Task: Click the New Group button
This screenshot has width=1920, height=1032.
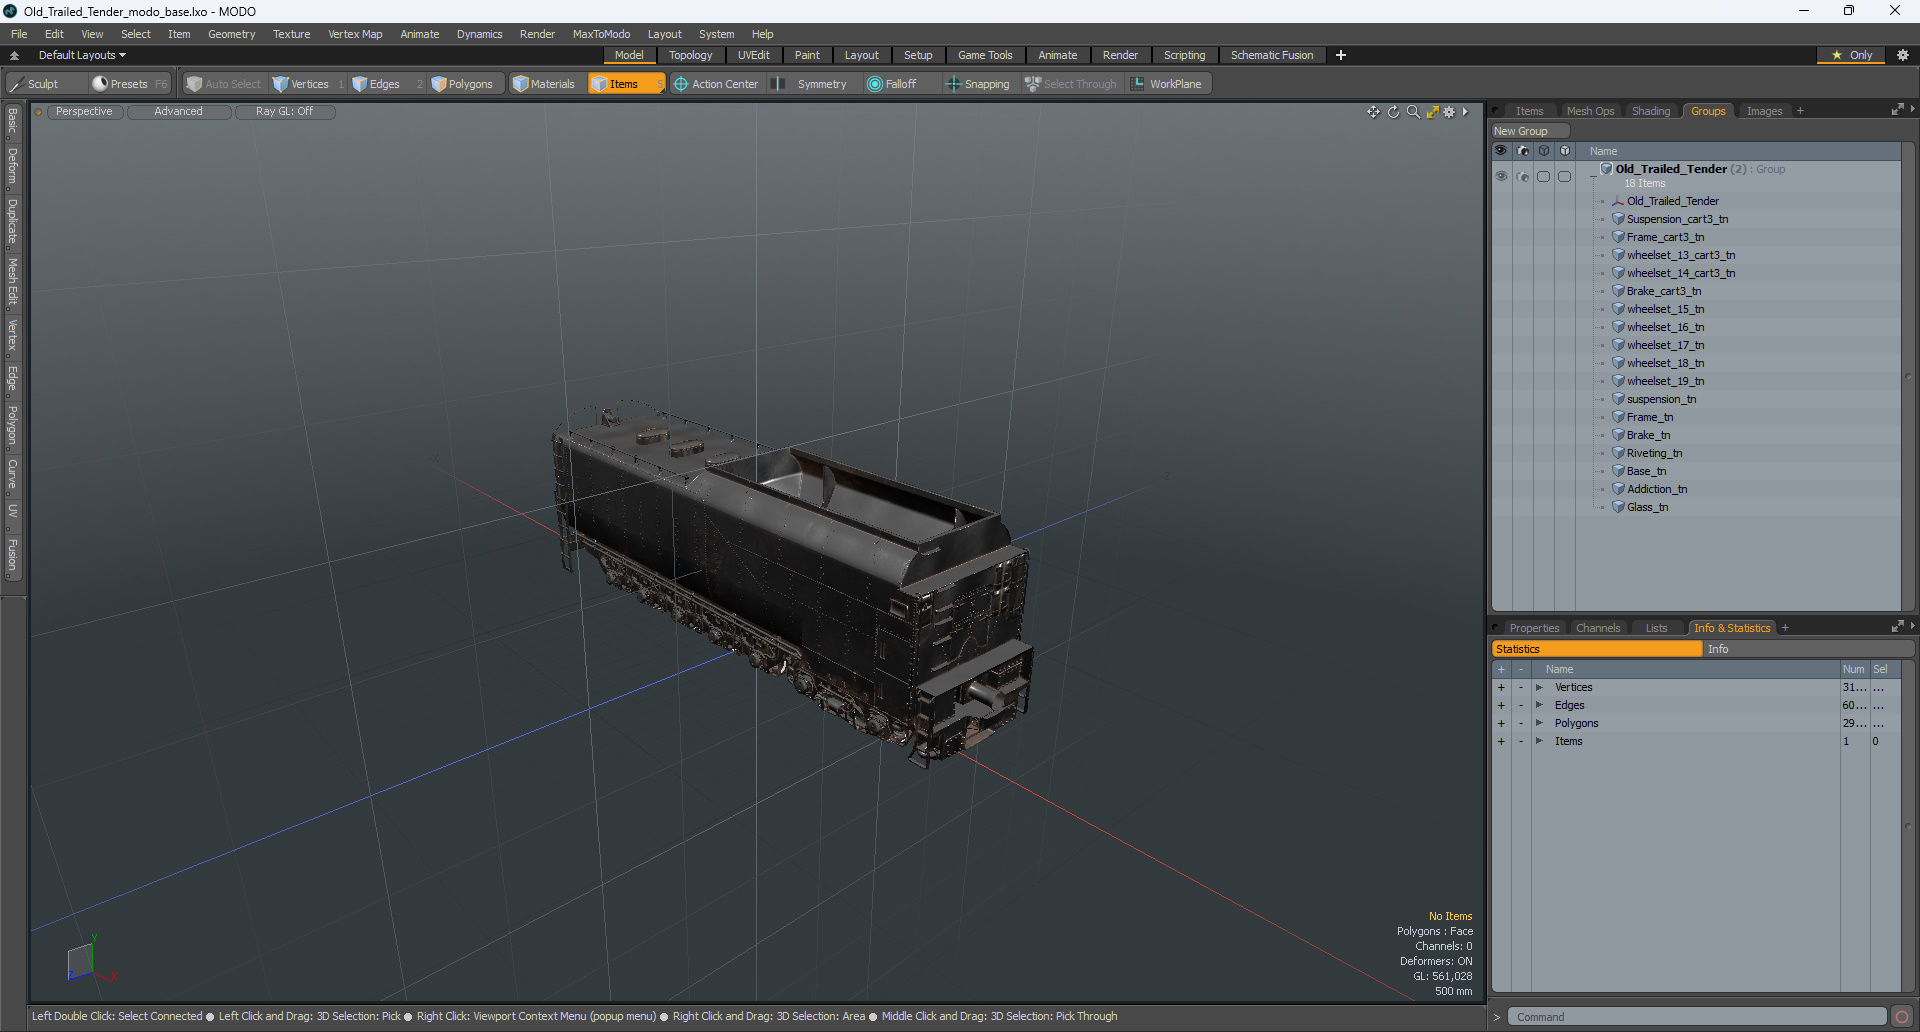Action: tap(1530, 131)
